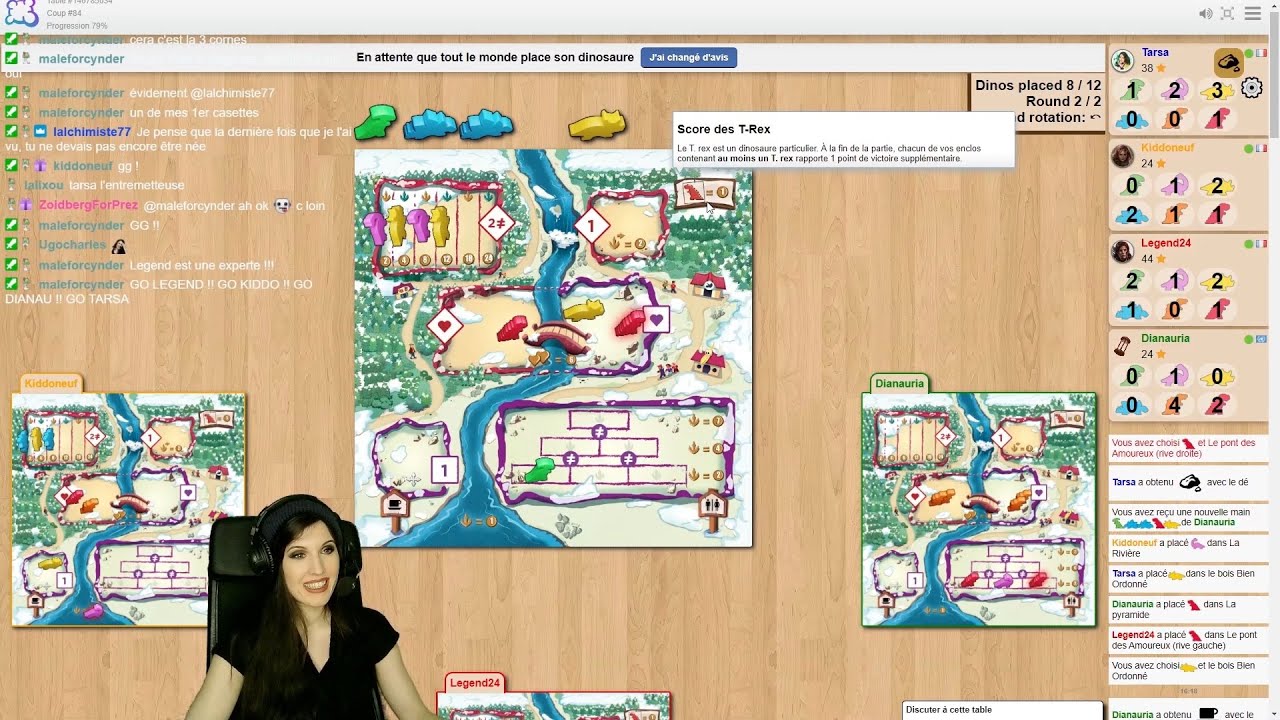Click the "Dinos placed 8 / 12" counter text
Screen dimensions: 1280x720
pos(1038,86)
